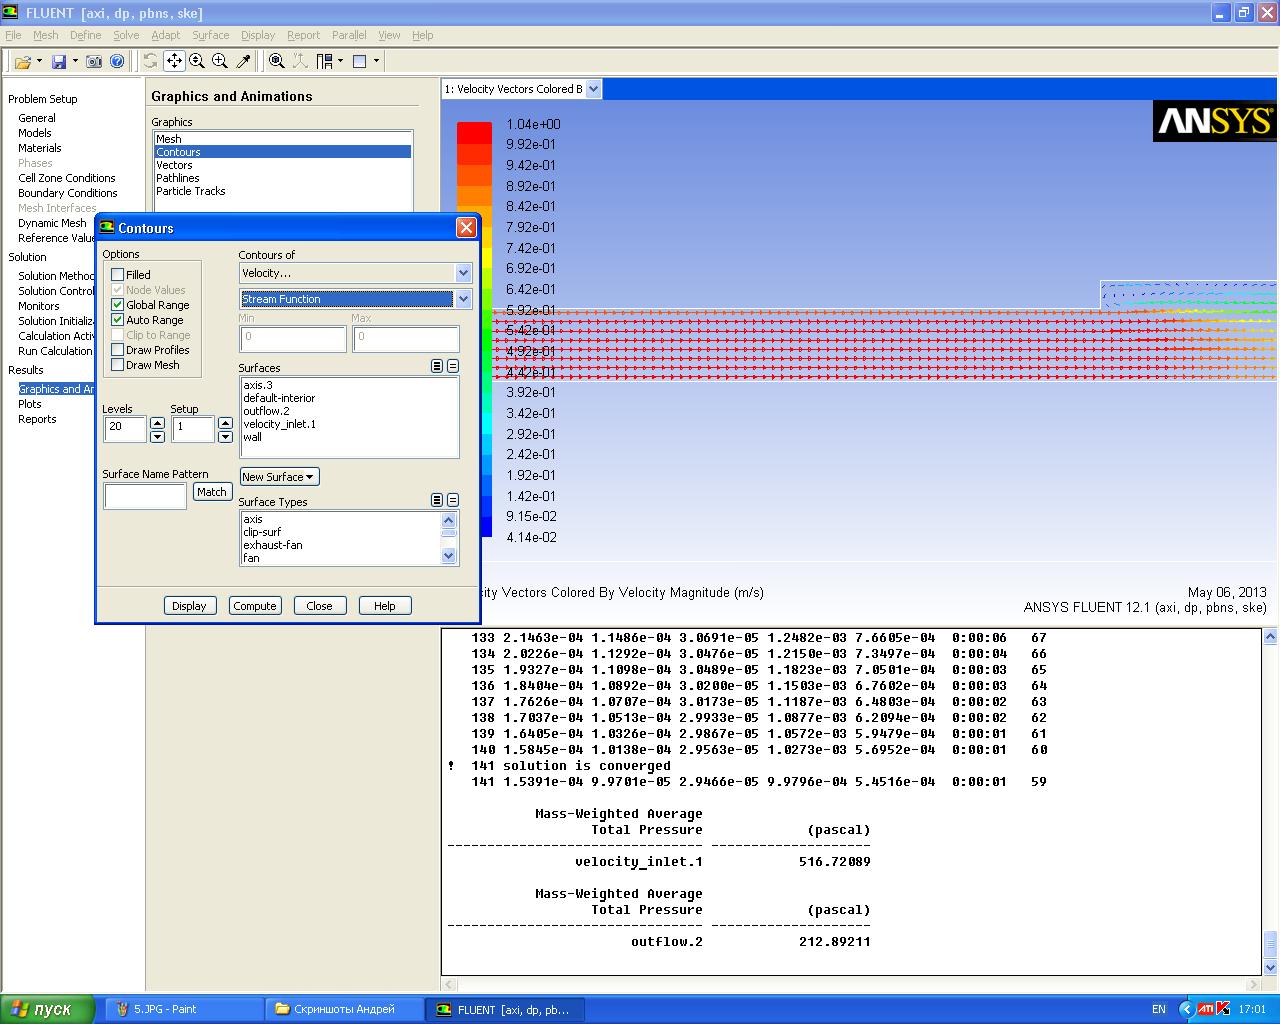Click the graphics window display options icon

pyautogui.click(x=360, y=61)
